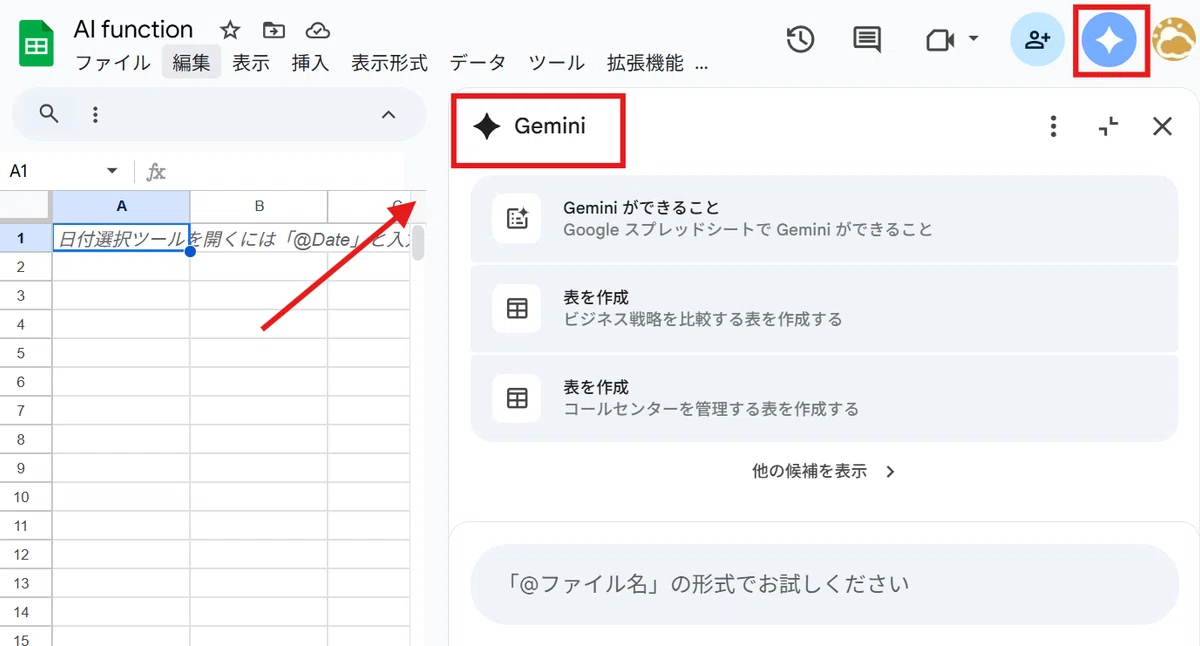Click the share add-person button
The image size is (1200, 646).
coord(1037,40)
